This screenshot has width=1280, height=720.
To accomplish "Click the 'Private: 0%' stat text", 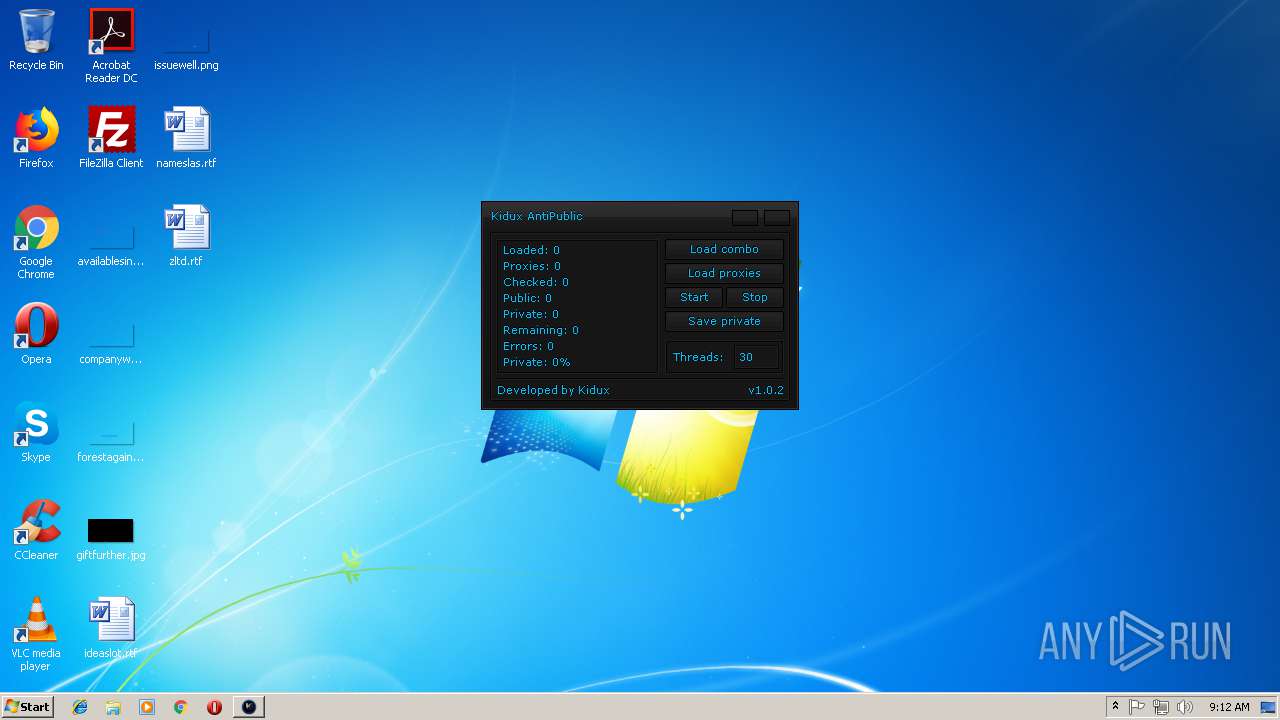I will click(x=537, y=362).
